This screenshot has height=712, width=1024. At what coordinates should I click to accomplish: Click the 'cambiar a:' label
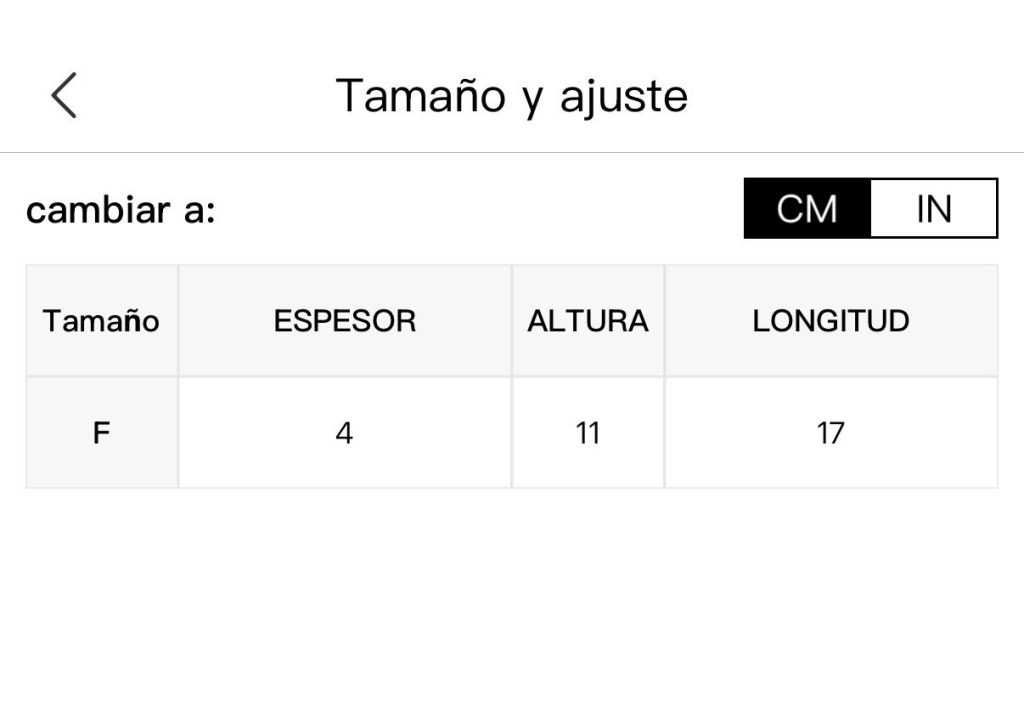(121, 211)
